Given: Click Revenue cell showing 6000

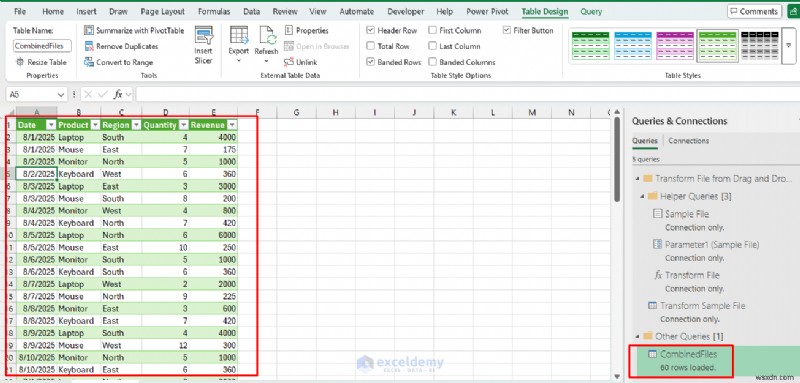Looking at the screenshot, I should [213, 235].
